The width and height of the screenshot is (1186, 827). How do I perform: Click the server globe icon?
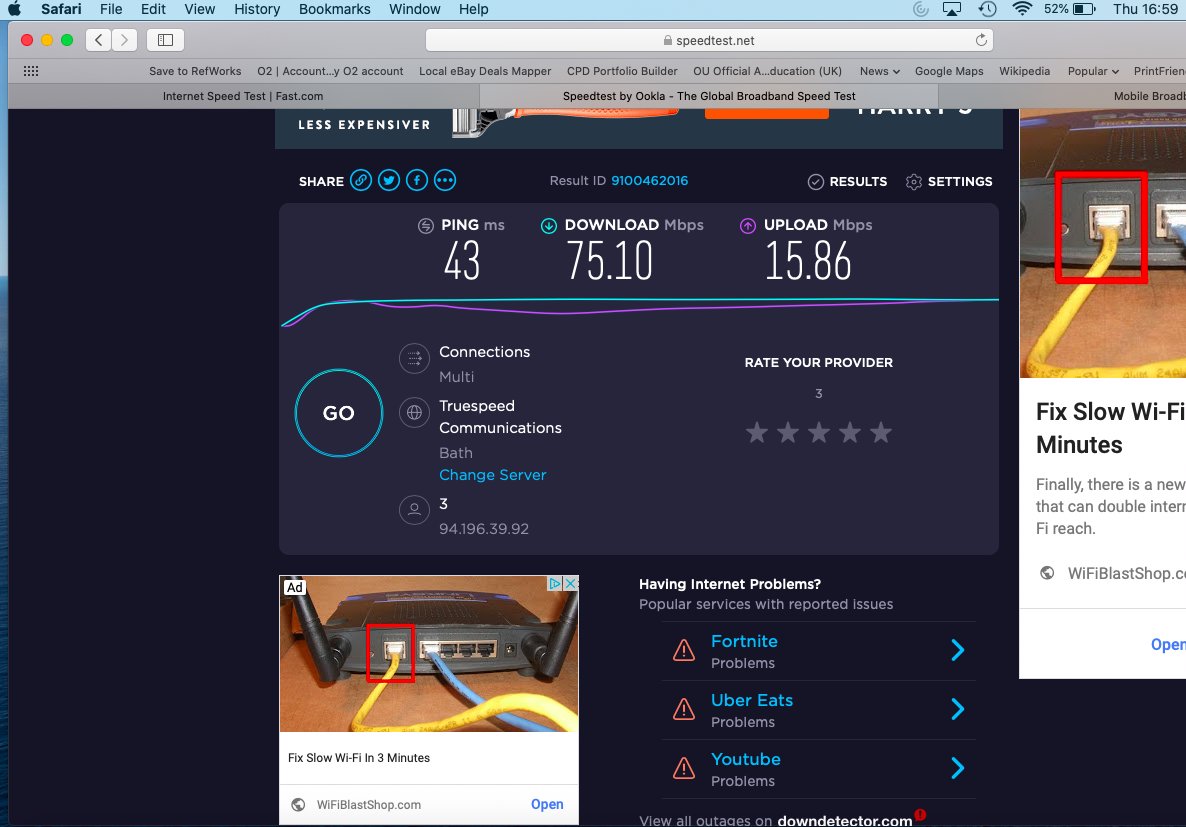click(x=414, y=412)
